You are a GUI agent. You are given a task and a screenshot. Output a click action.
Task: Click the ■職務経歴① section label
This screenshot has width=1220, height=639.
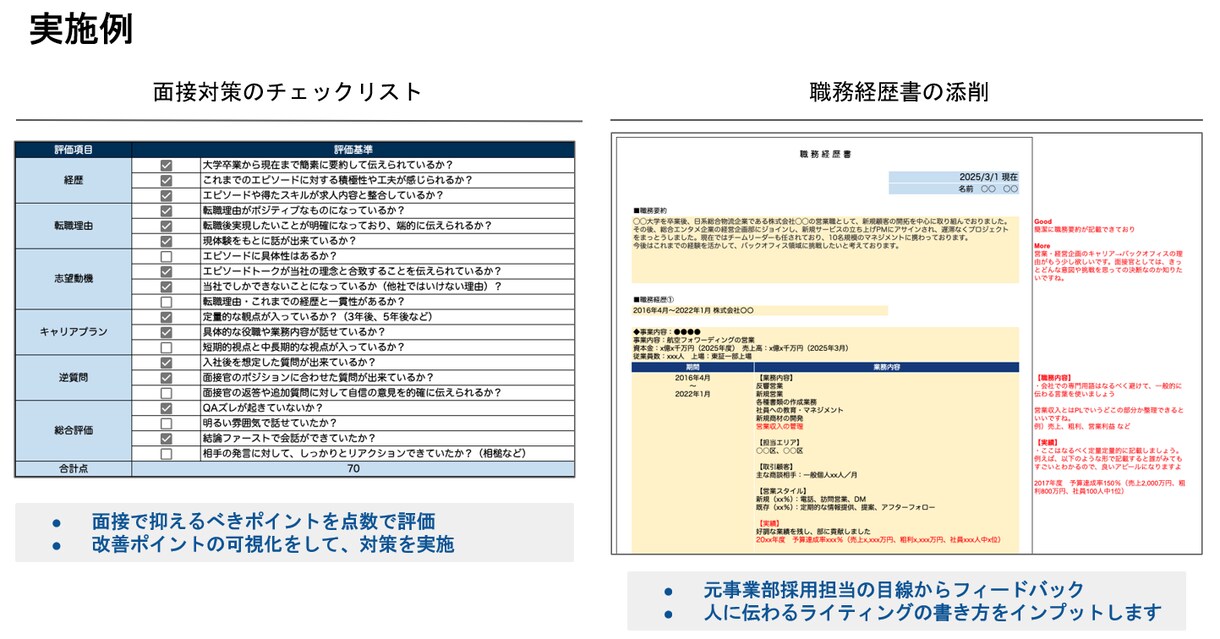655,299
